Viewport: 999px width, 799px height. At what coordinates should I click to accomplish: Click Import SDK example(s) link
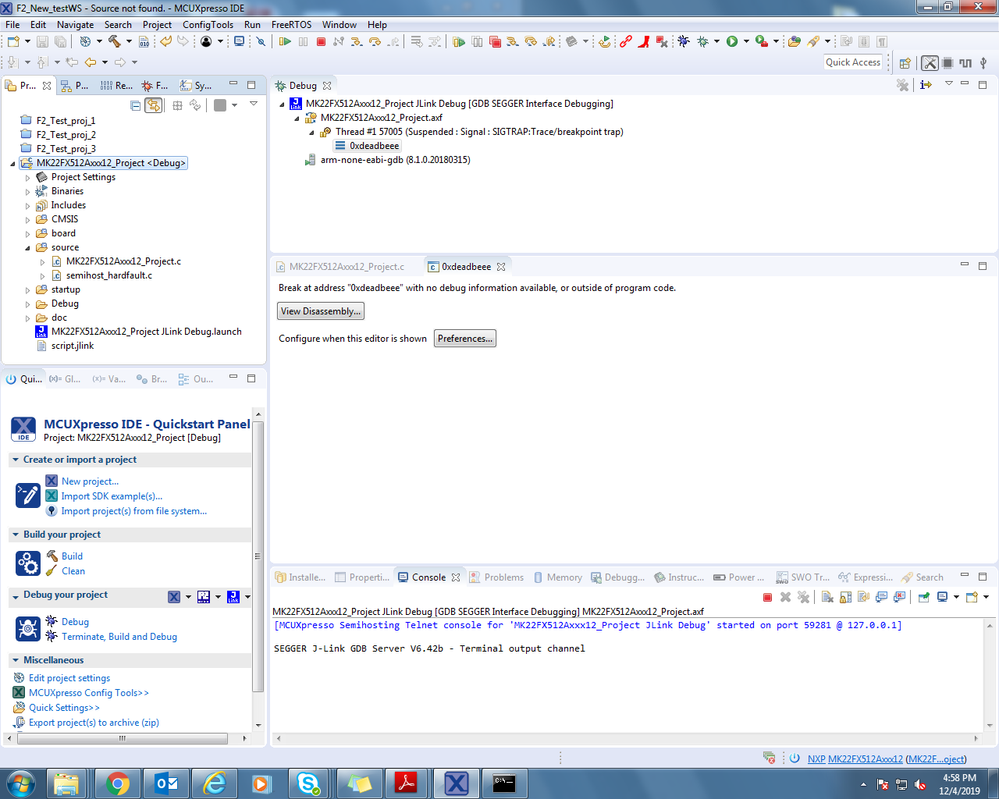click(111, 496)
